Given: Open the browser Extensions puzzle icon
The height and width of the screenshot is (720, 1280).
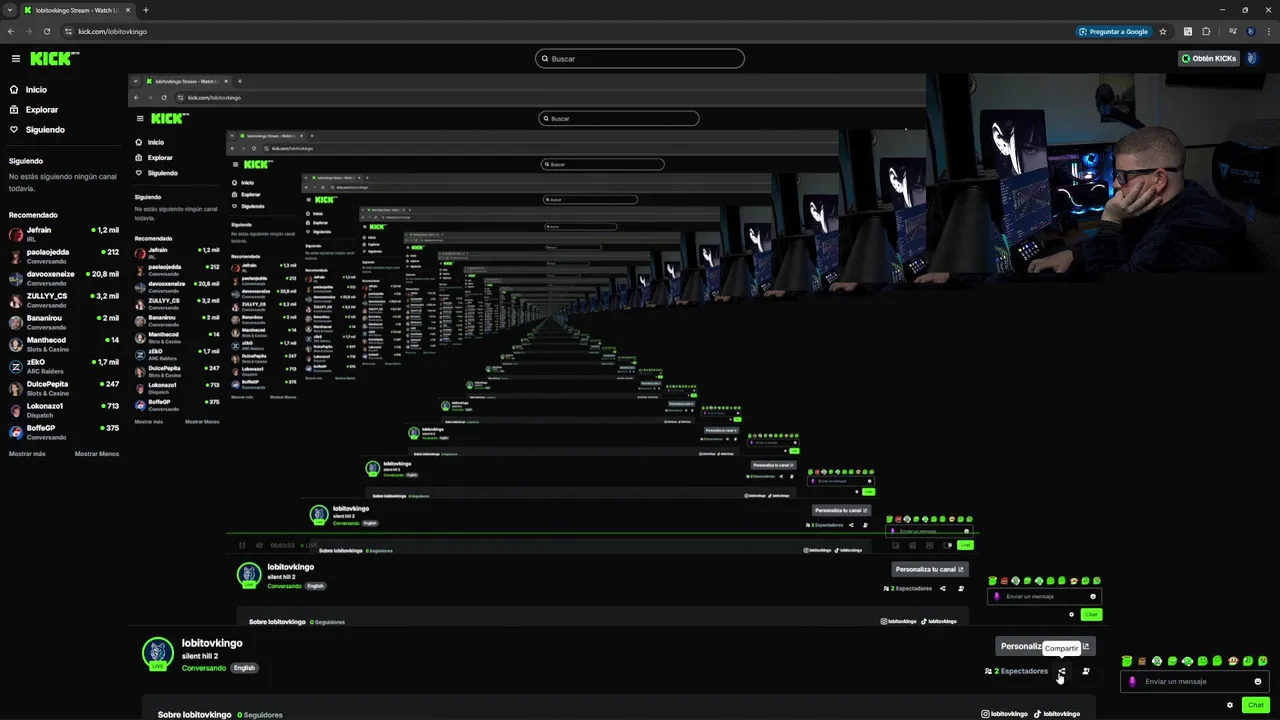Looking at the screenshot, I should (1207, 31).
